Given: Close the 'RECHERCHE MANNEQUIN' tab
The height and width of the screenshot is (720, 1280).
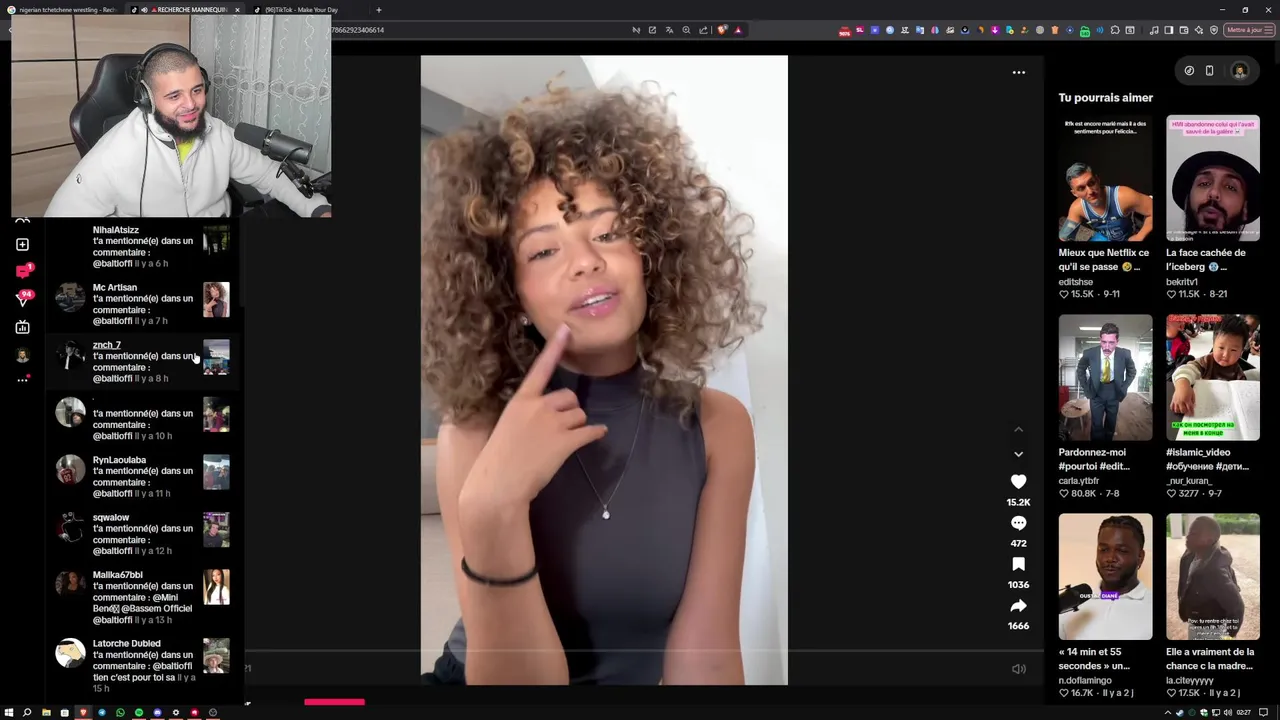Looking at the screenshot, I should click(x=237, y=10).
